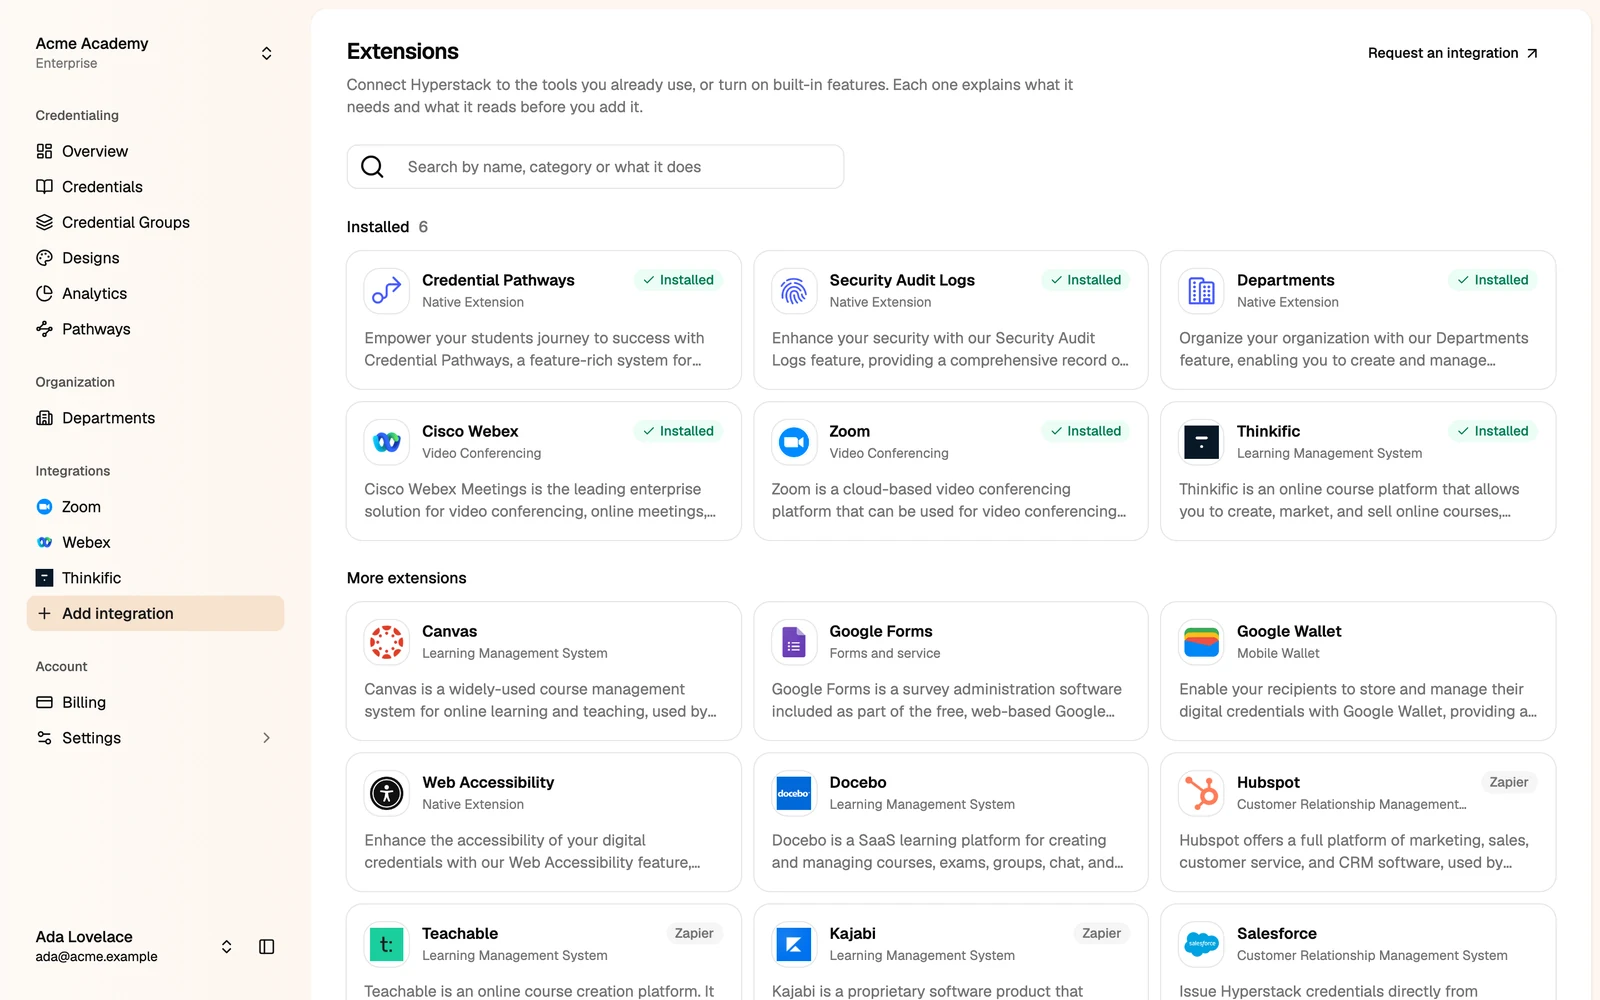
Task: Click the Zapier badge on Teachable card
Action: pos(694,933)
